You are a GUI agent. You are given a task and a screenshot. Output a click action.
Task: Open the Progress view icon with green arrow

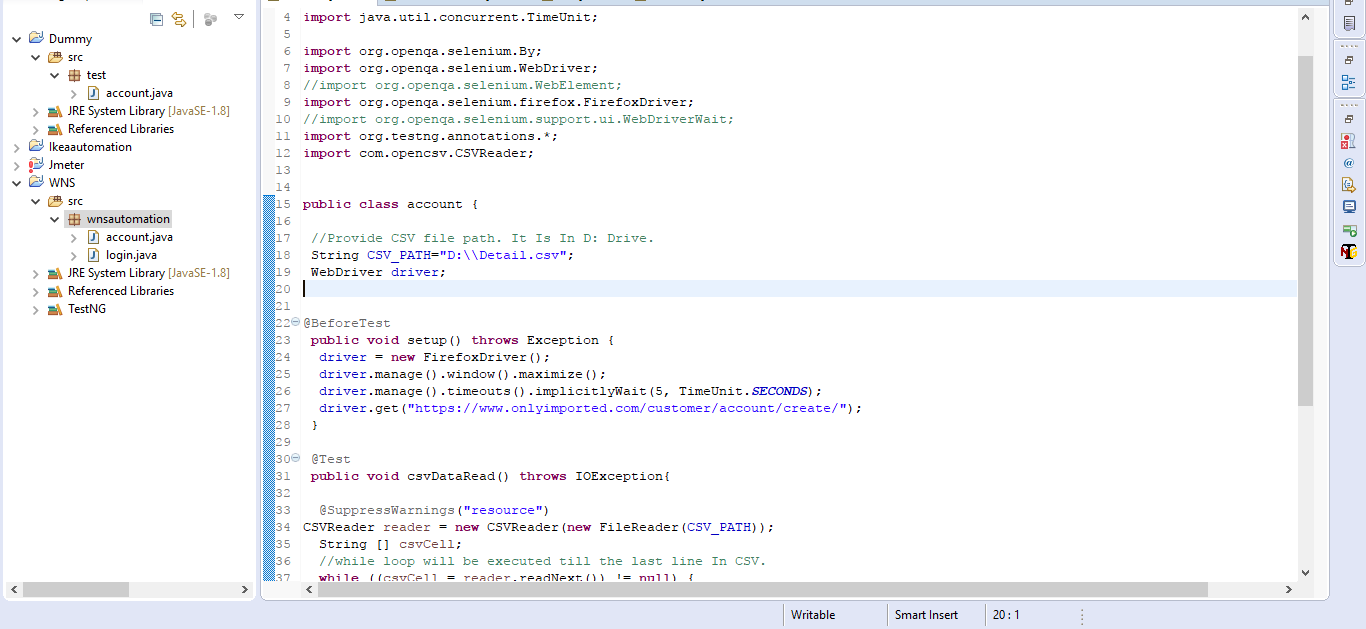(x=1349, y=229)
